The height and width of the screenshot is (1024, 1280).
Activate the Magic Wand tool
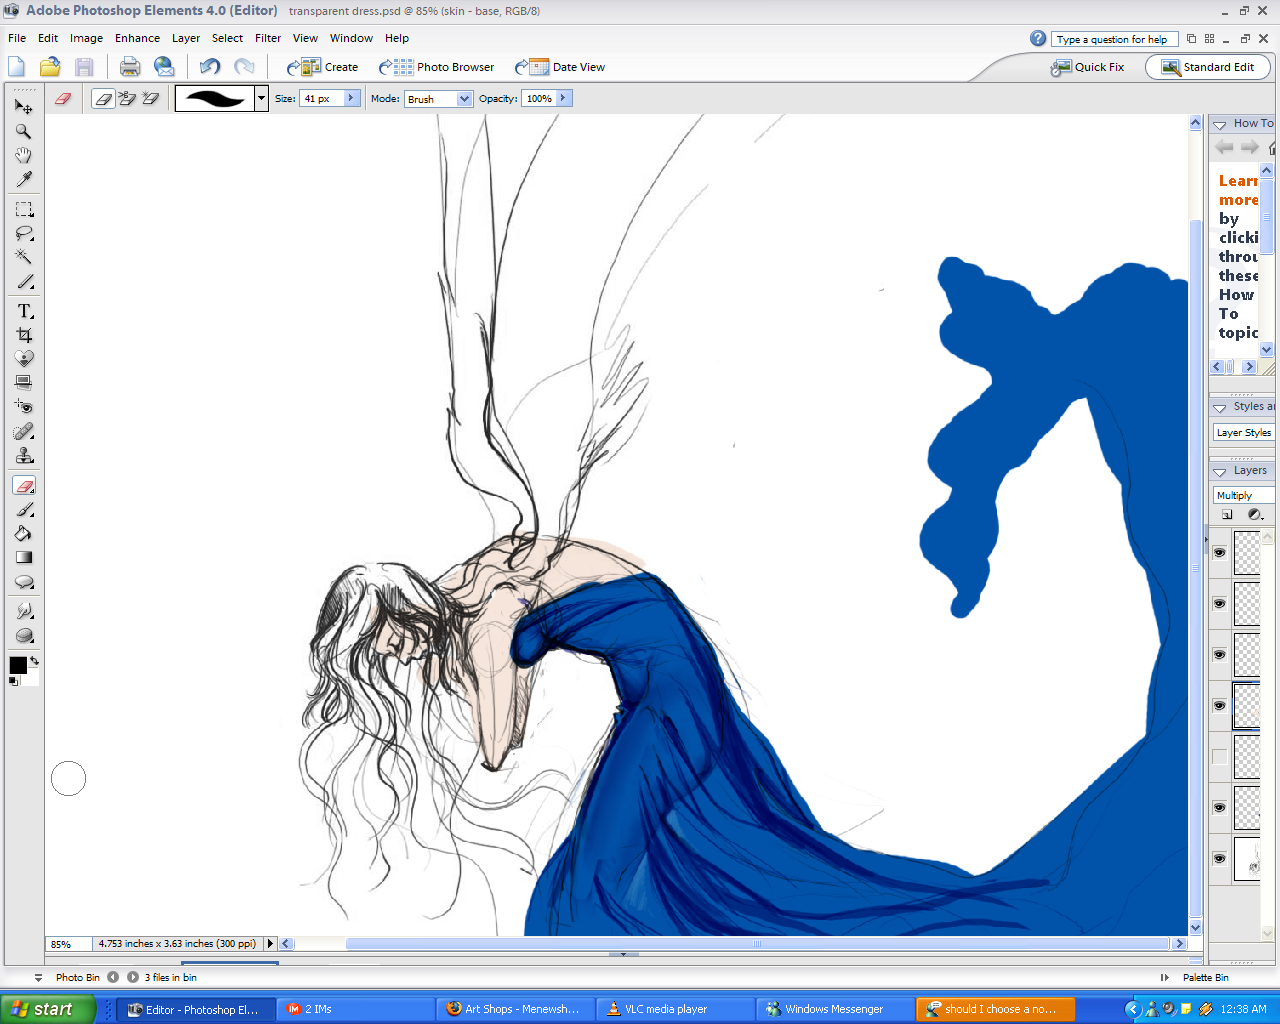coord(24,257)
